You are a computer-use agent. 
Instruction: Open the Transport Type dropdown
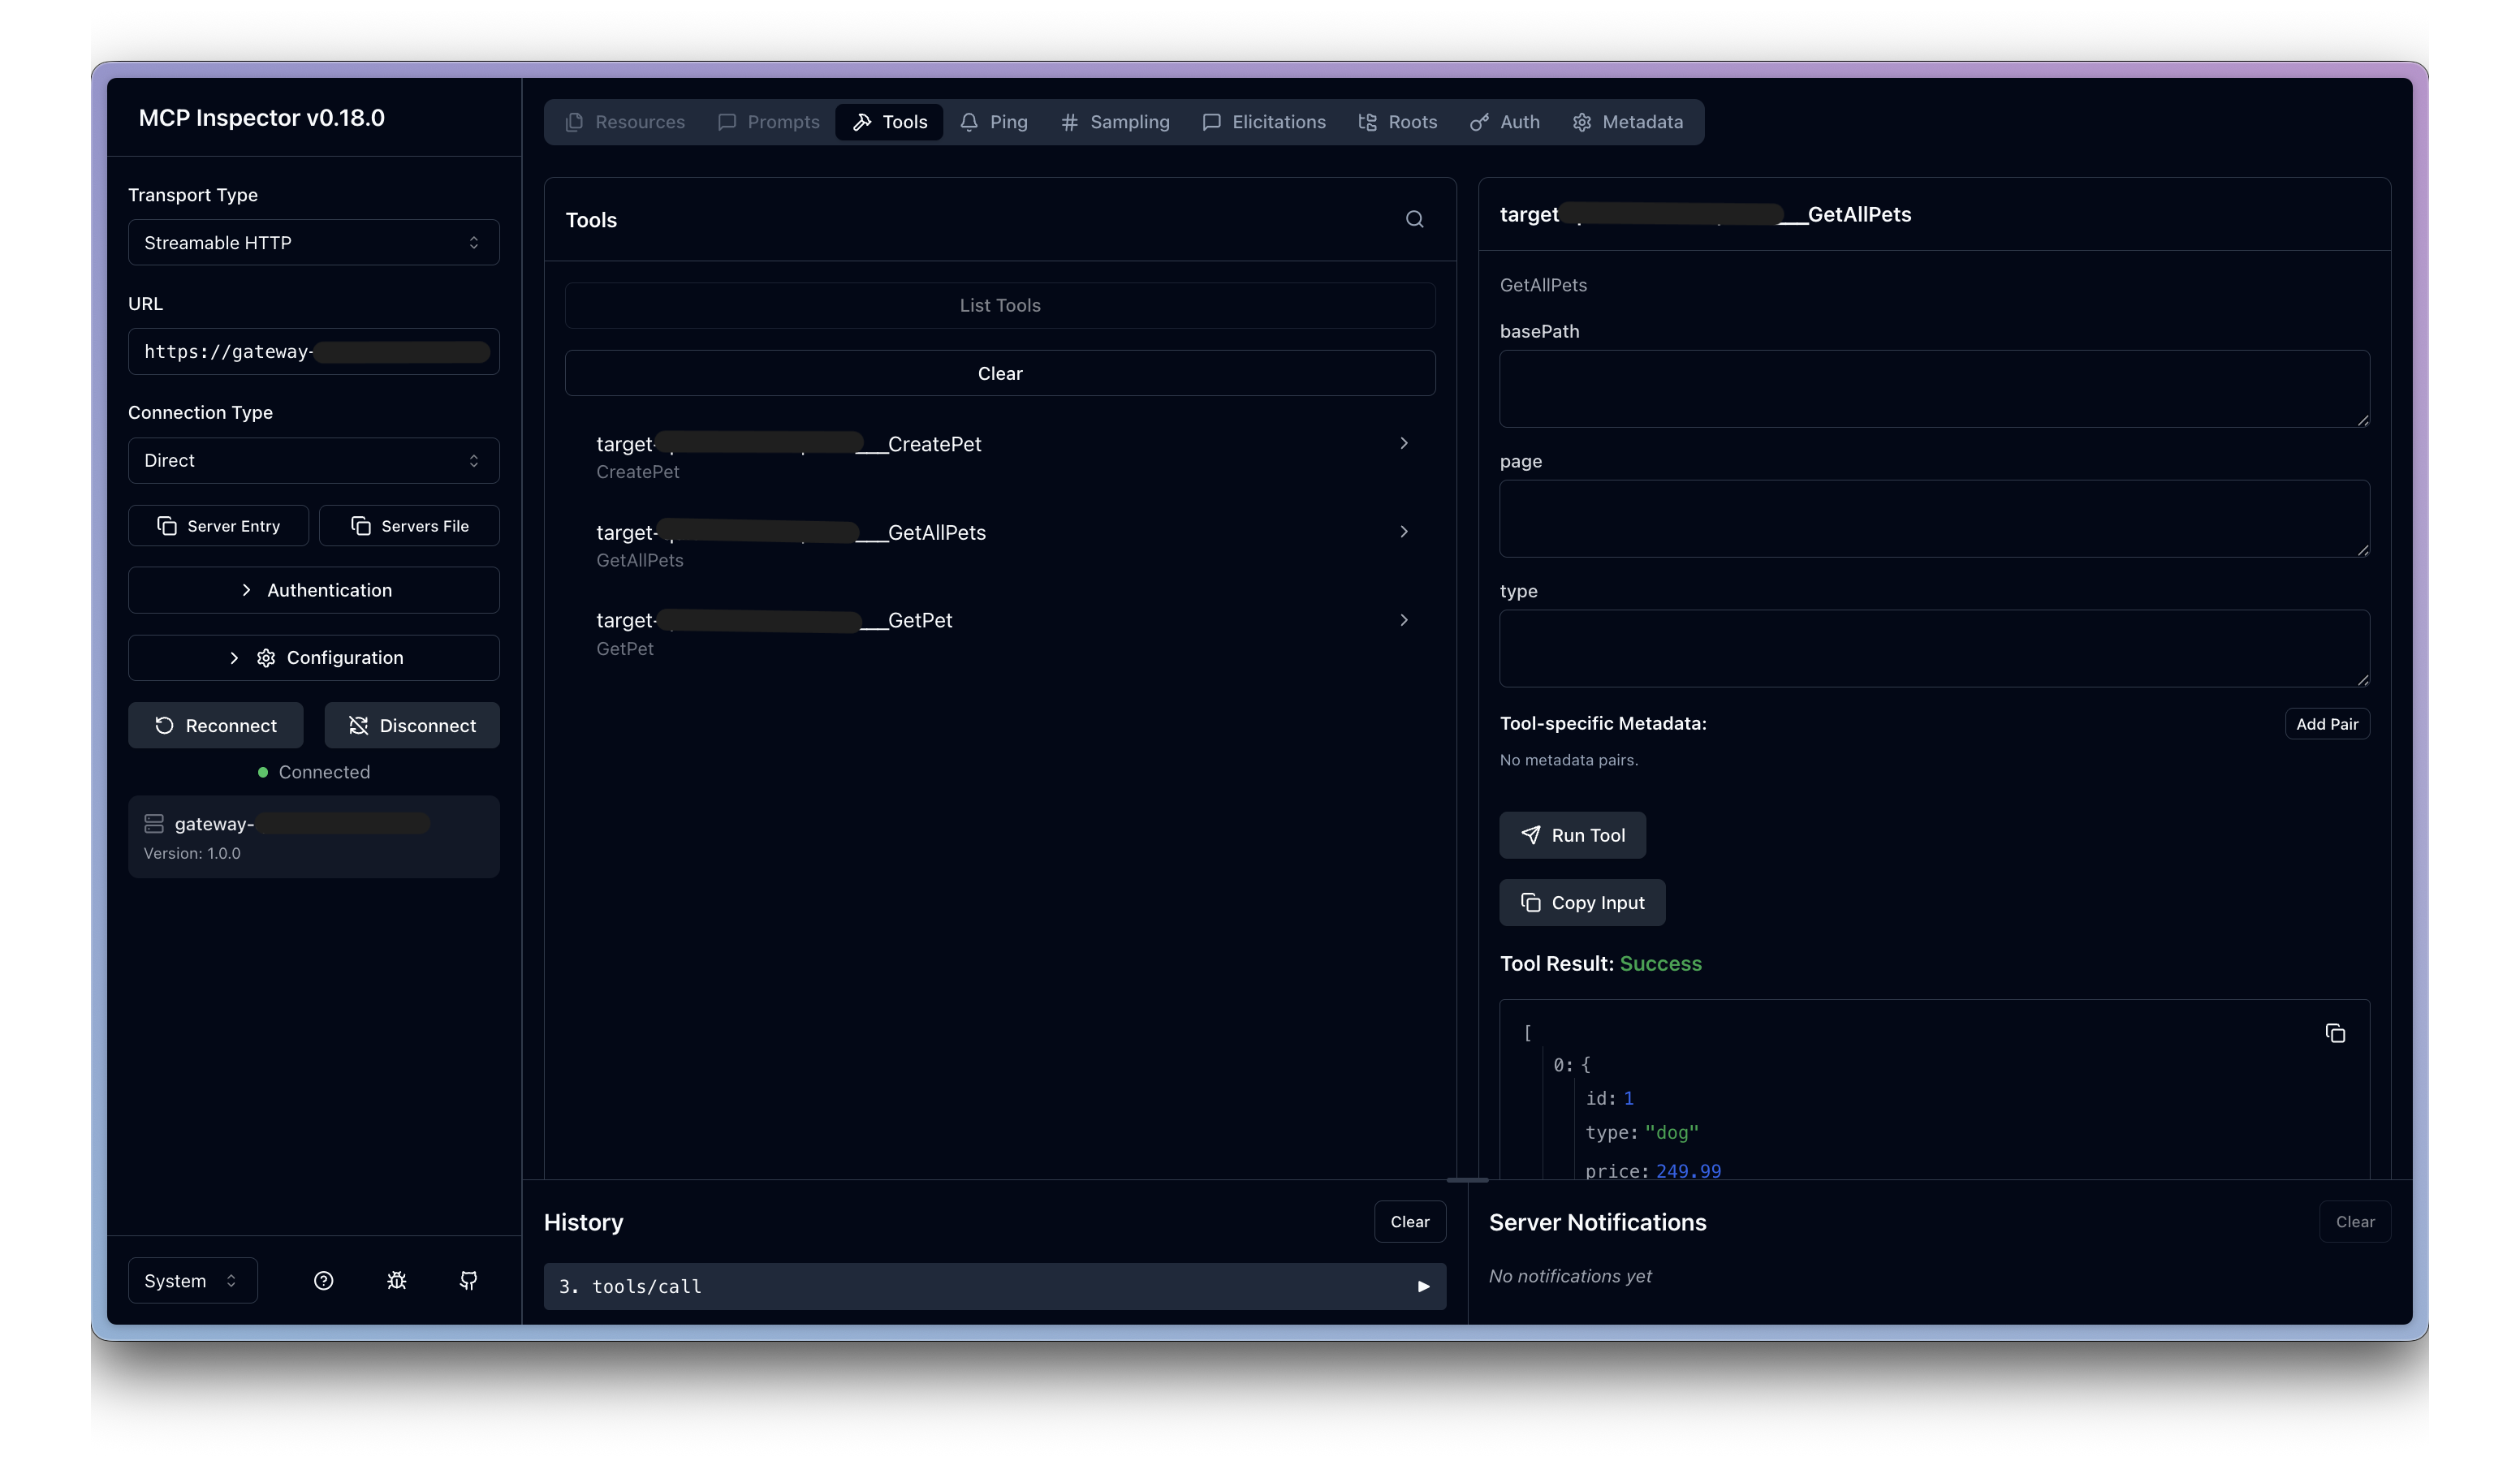click(313, 243)
